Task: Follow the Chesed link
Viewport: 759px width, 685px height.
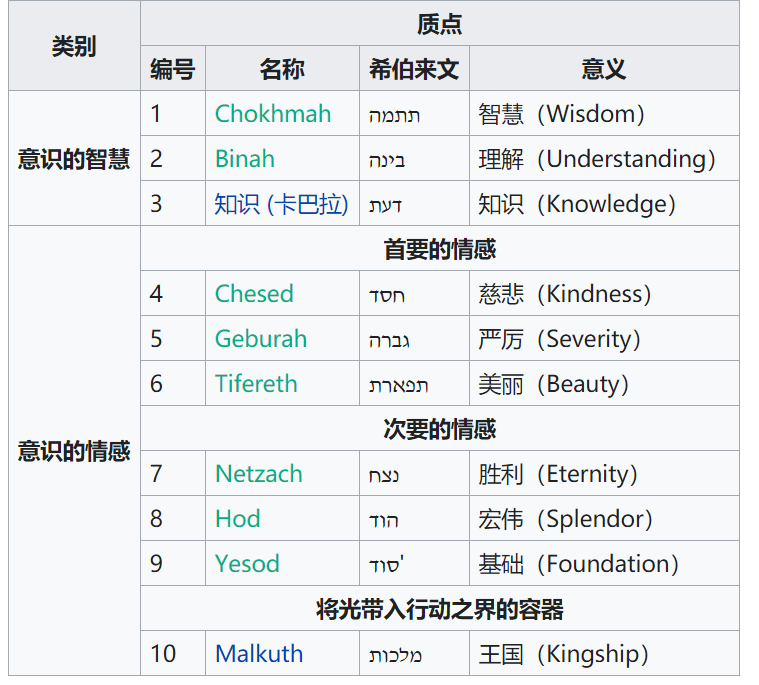Action: click(x=254, y=294)
